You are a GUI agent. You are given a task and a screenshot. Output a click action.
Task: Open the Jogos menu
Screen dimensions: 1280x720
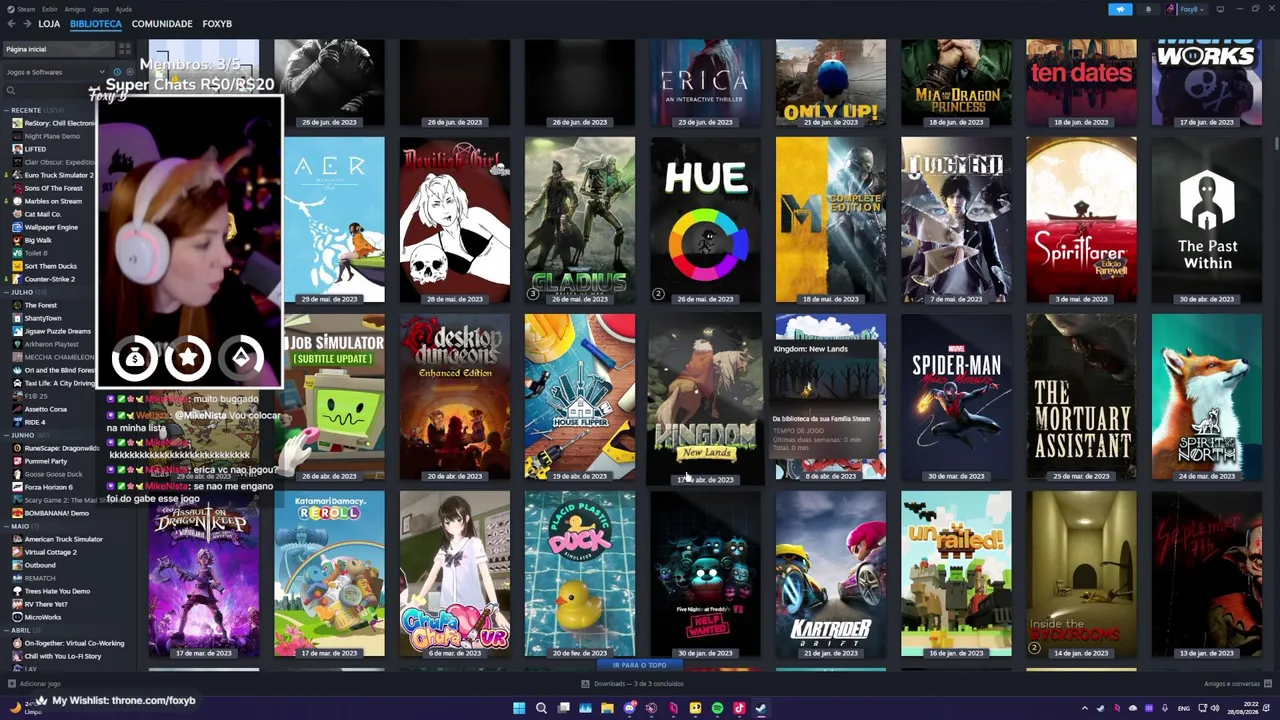coord(101,9)
